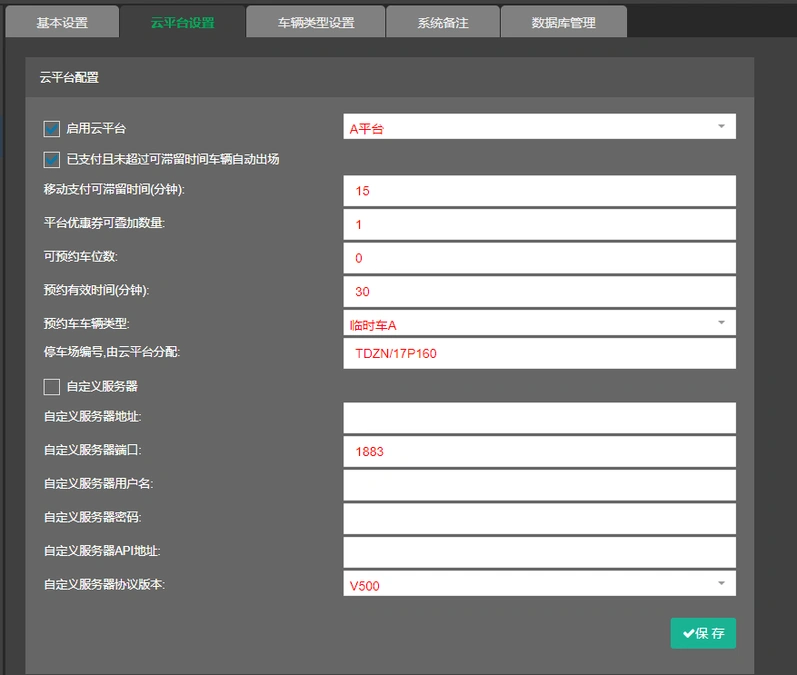Viewport: 797px width, 675px height.
Task: Focus the 自定义服务器密码 input field
Action: [x=539, y=518]
